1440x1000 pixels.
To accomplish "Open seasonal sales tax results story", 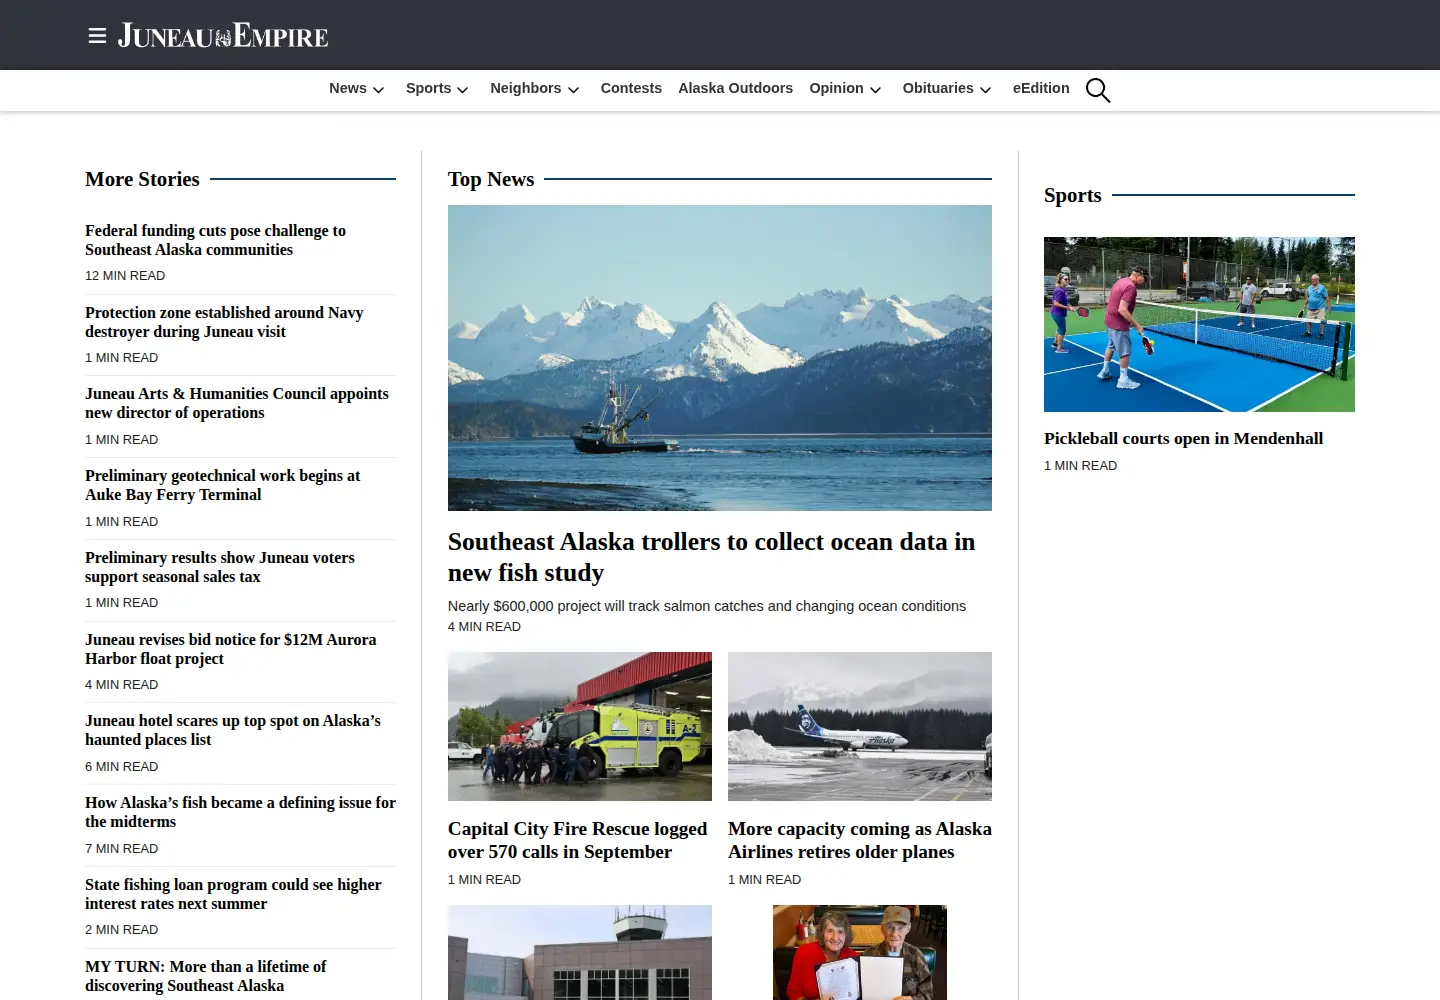I will [x=220, y=567].
